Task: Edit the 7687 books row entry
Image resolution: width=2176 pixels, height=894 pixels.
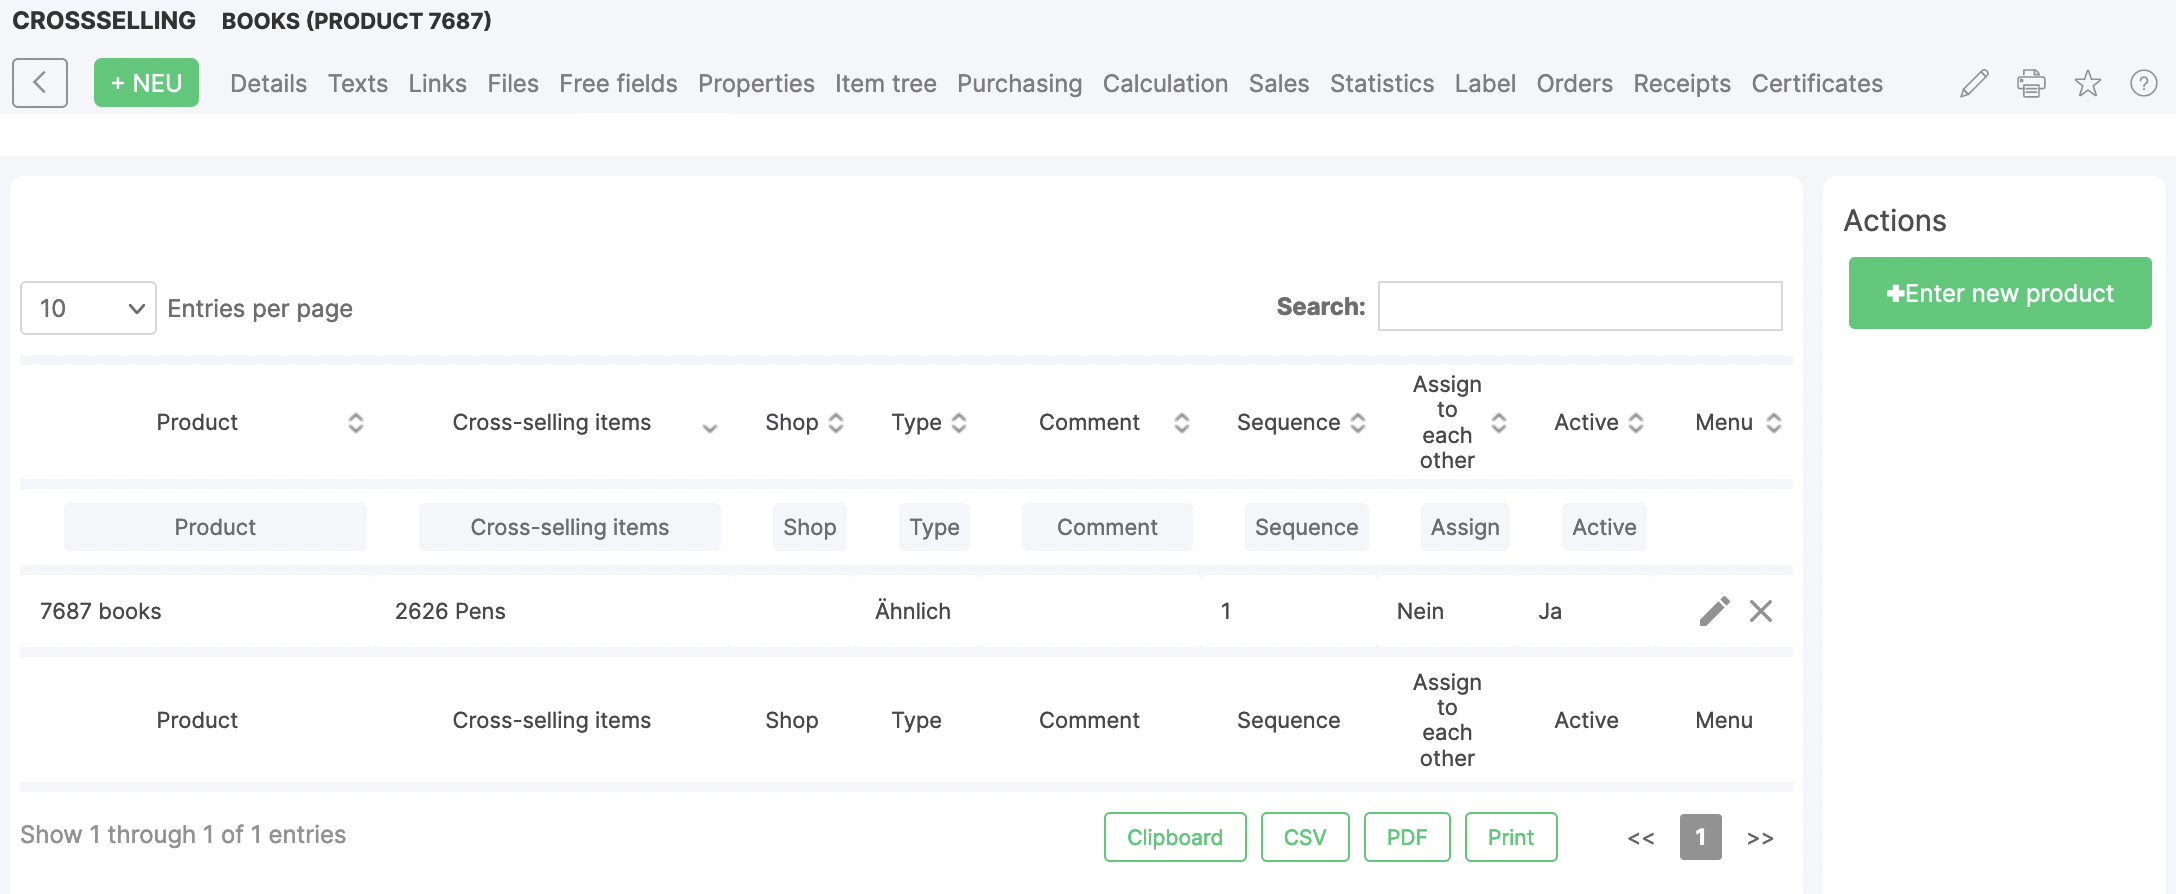Action: (x=1714, y=611)
